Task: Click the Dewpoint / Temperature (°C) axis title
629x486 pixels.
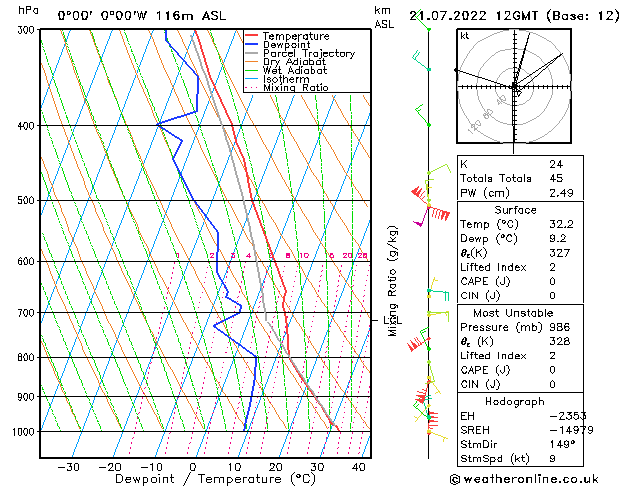Action: [215, 479]
